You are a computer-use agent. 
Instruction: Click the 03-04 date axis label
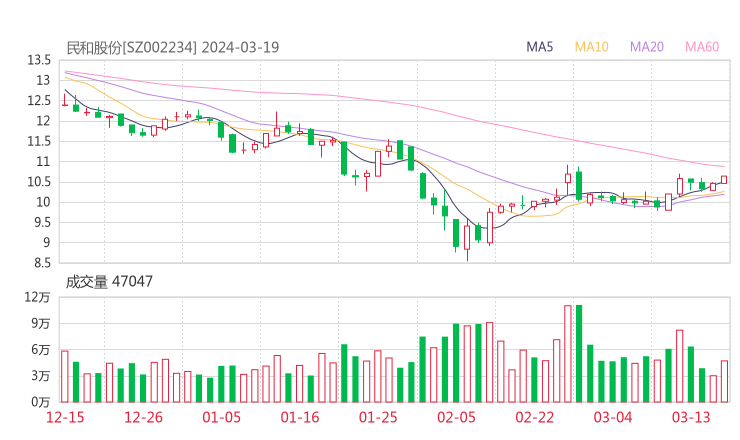[x=613, y=417]
